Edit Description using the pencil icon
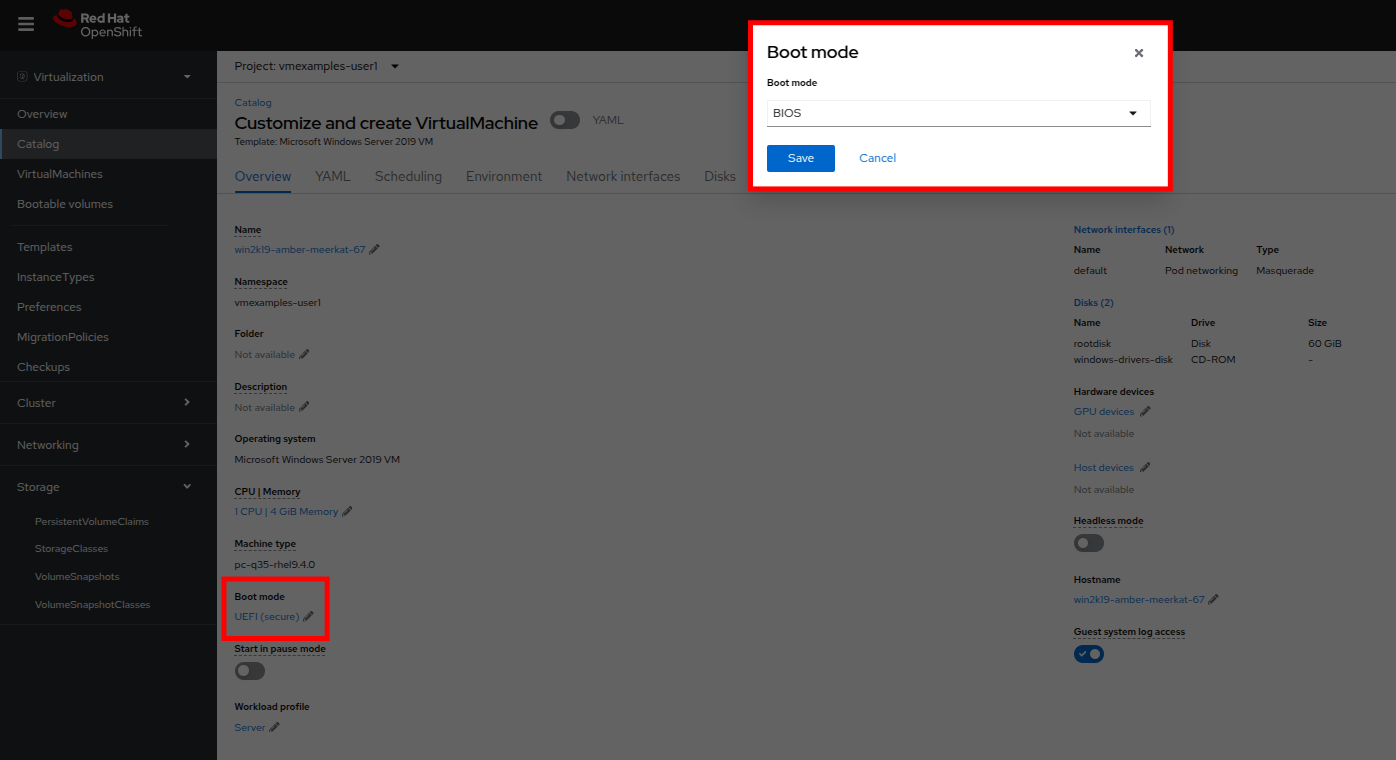1396x760 pixels. pos(304,407)
